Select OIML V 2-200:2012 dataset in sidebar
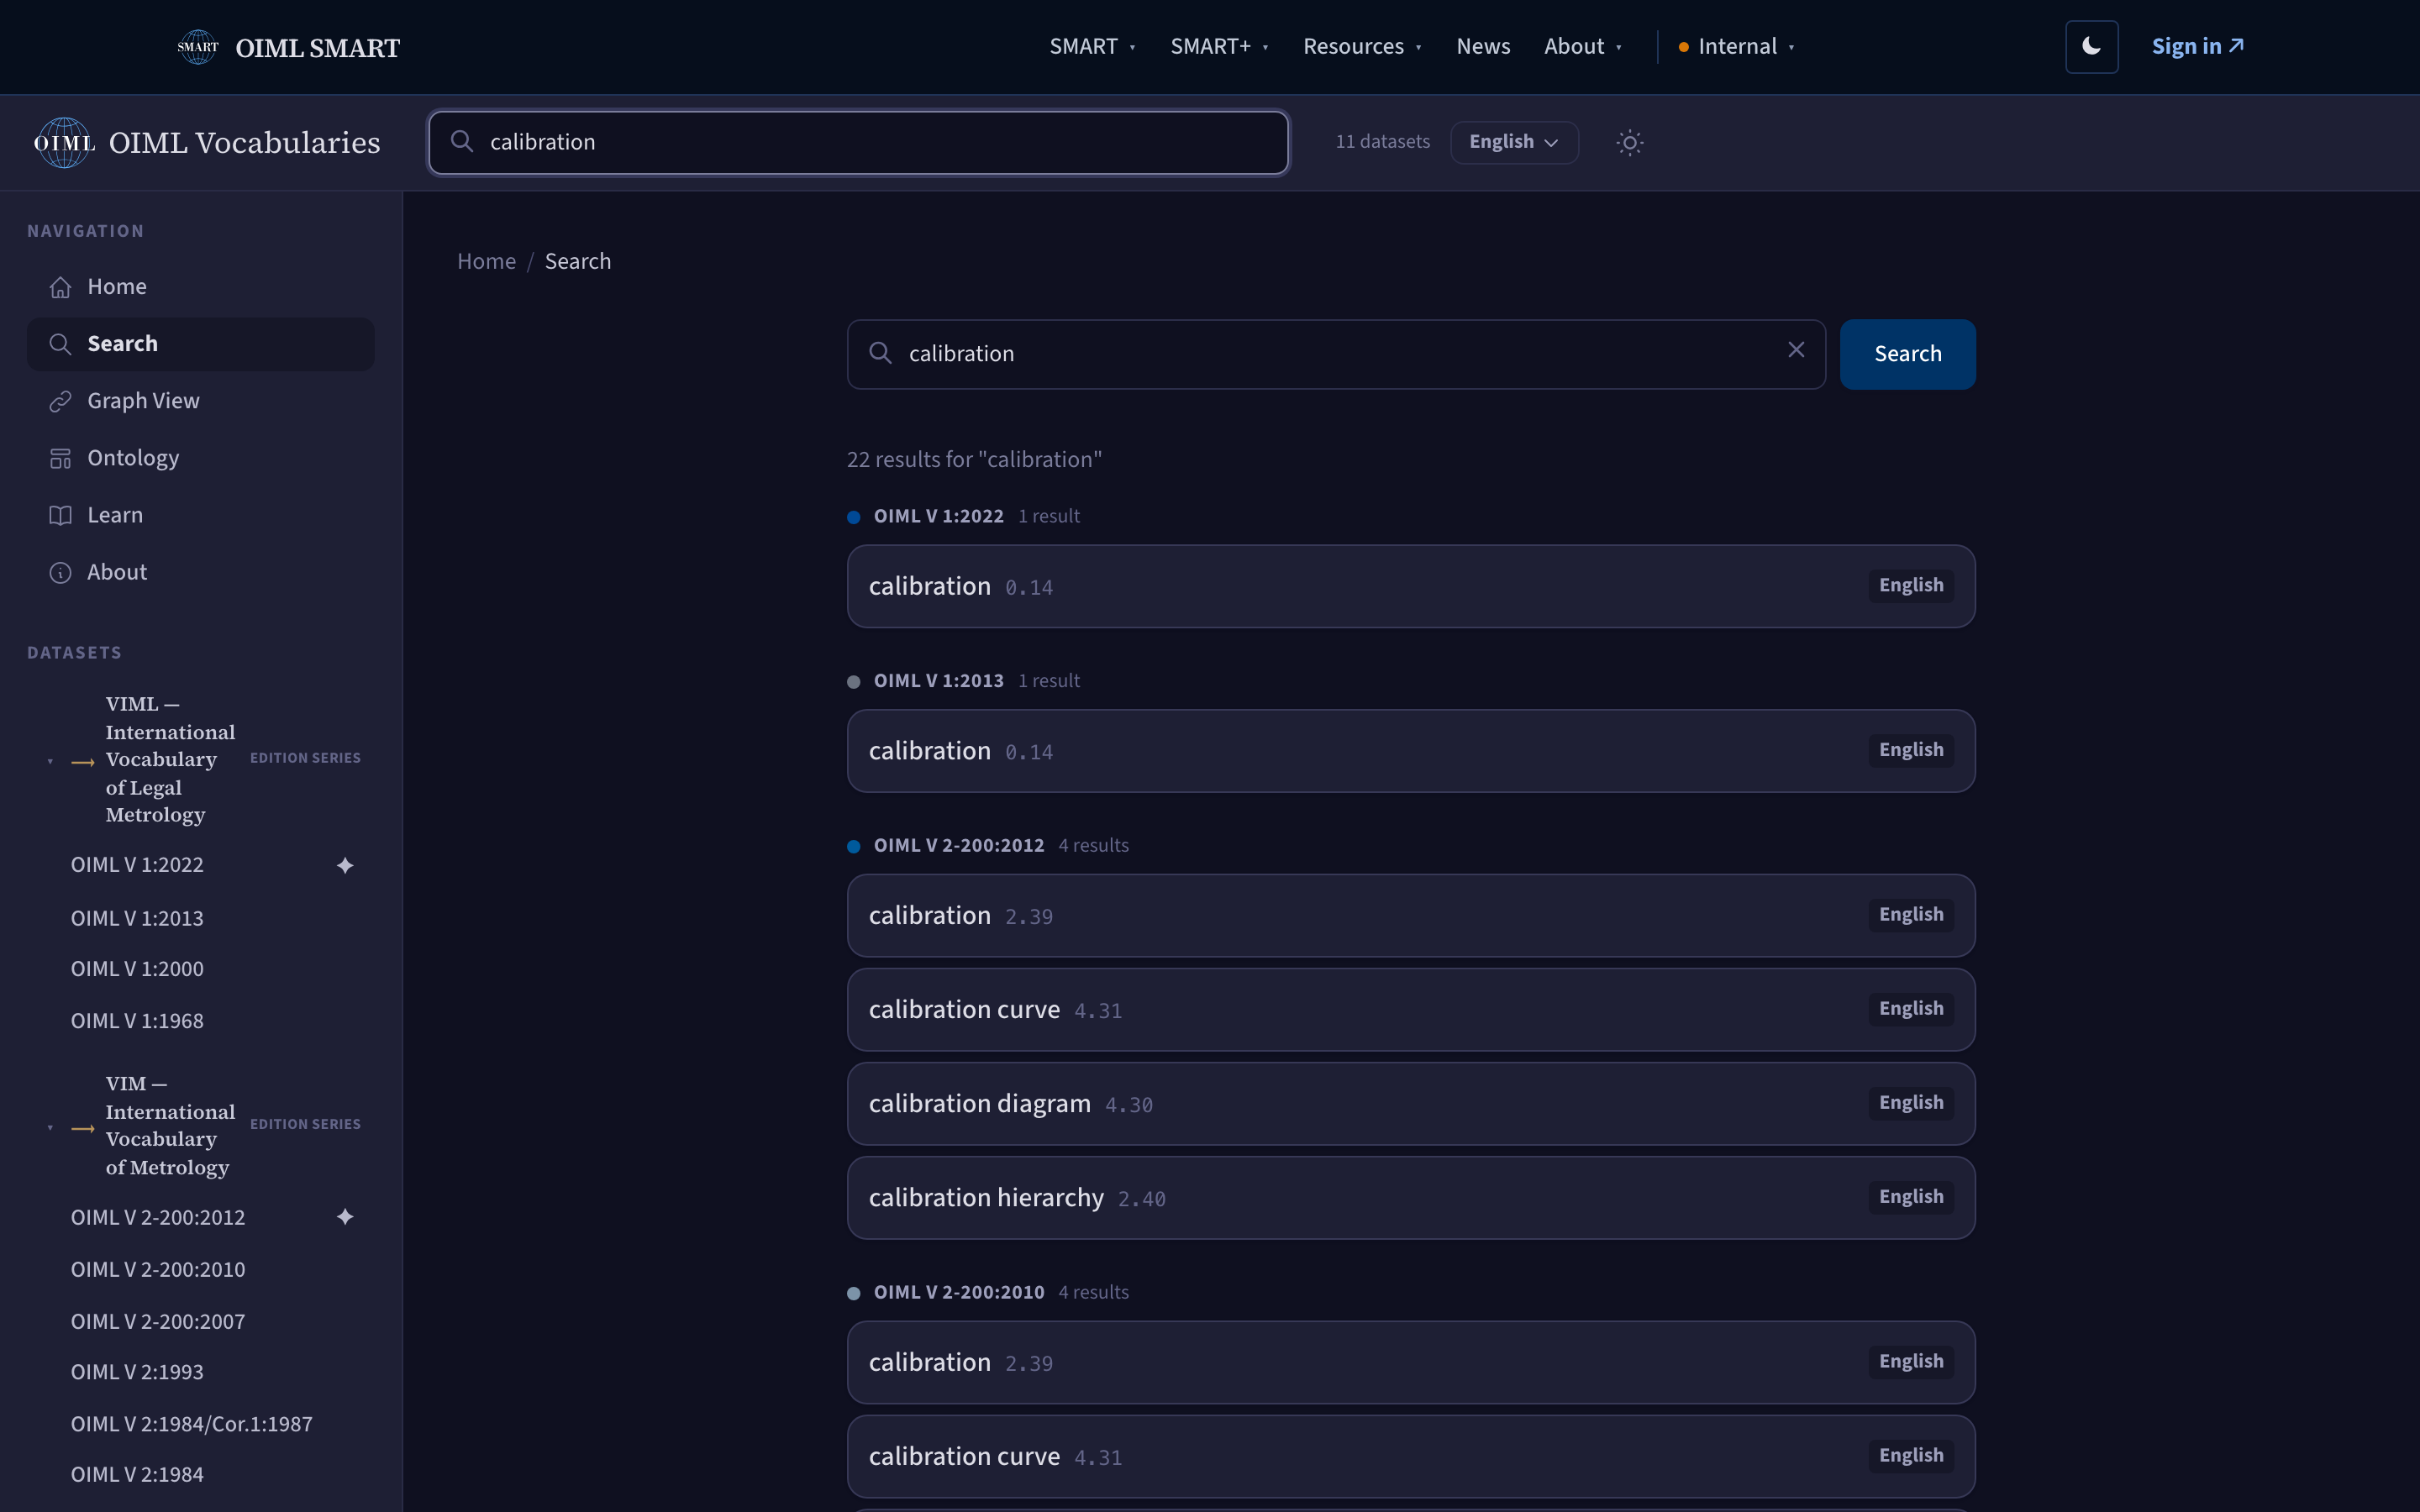 click(158, 1217)
